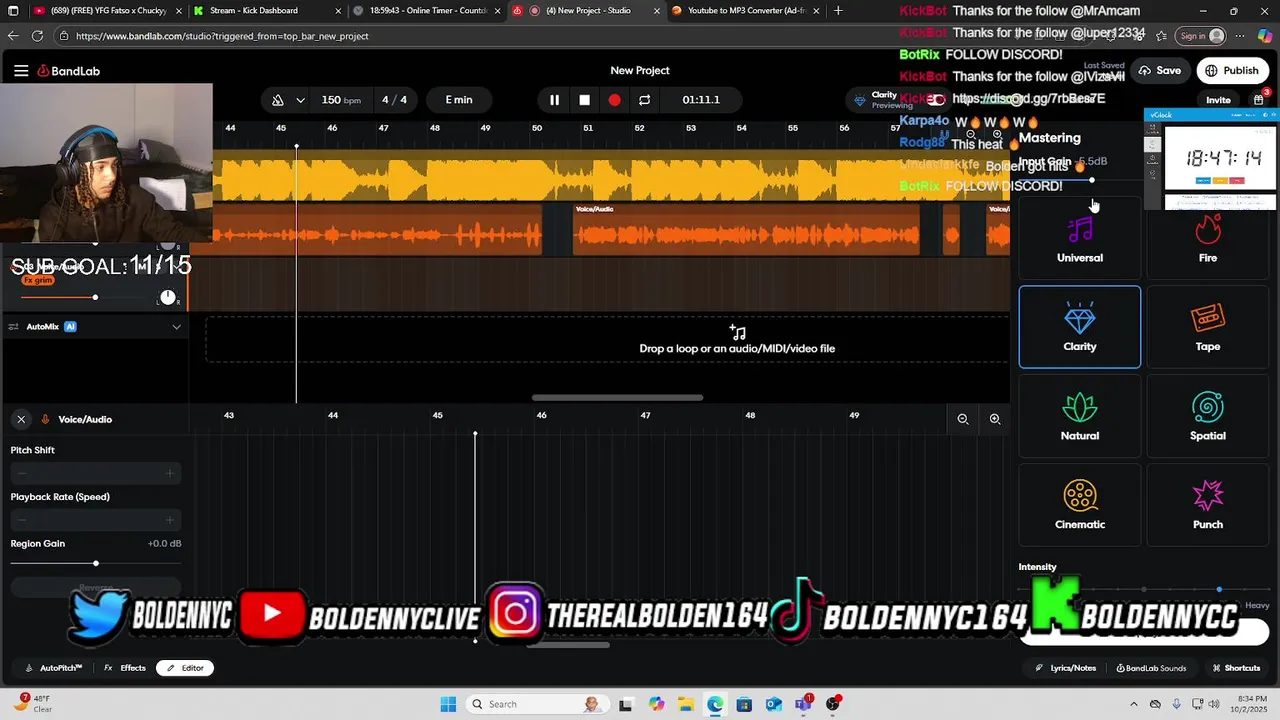Select the Tape mastering preset
Image resolution: width=1280 pixels, height=720 pixels.
[x=1208, y=327]
